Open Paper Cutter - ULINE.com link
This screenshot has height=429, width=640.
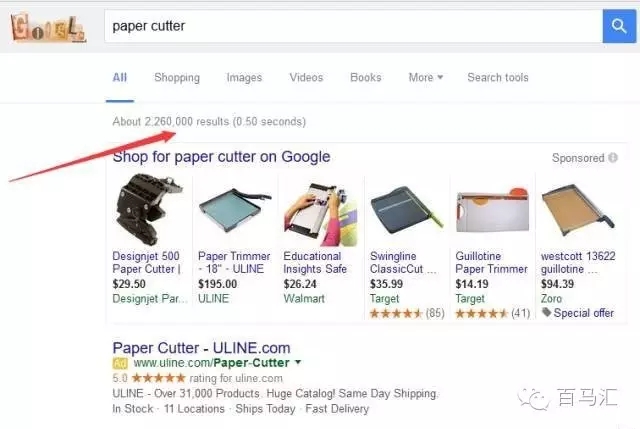coord(201,348)
